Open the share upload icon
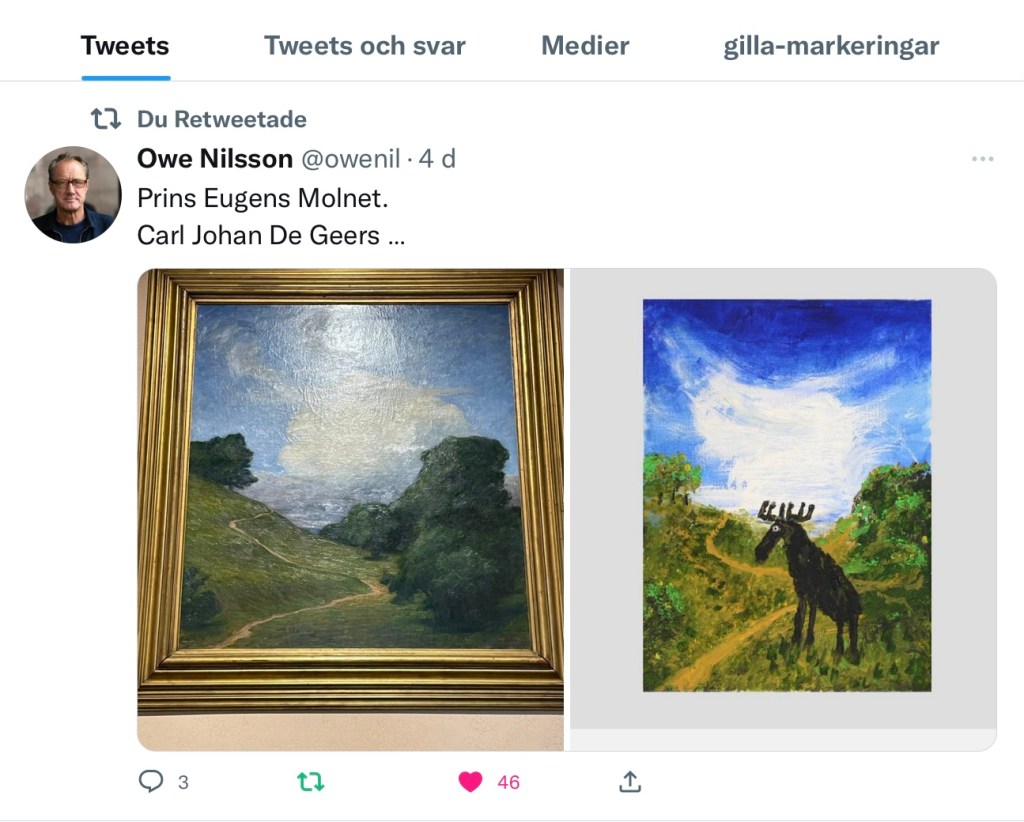Image resolution: width=1024 pixels, height=822 pixels. tap(630, 781)
